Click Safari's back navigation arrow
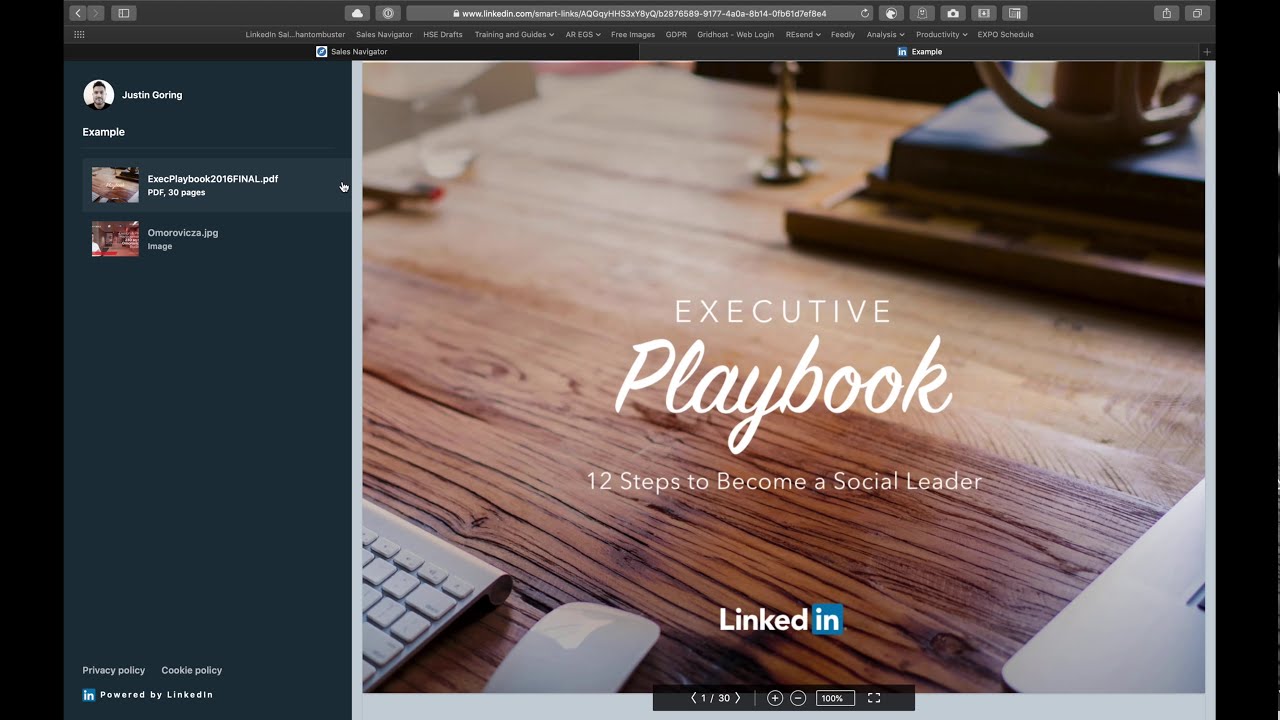 pos(78,13)
